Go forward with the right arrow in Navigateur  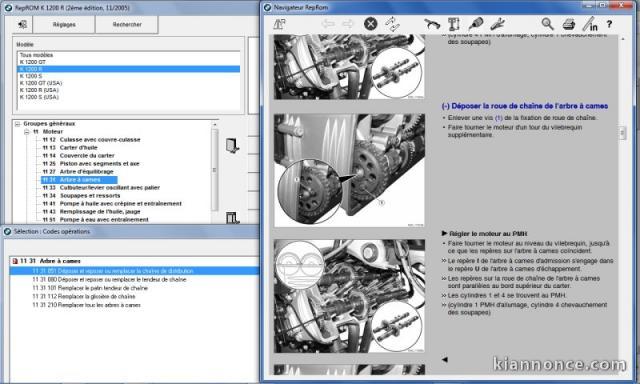click(348, 24)
